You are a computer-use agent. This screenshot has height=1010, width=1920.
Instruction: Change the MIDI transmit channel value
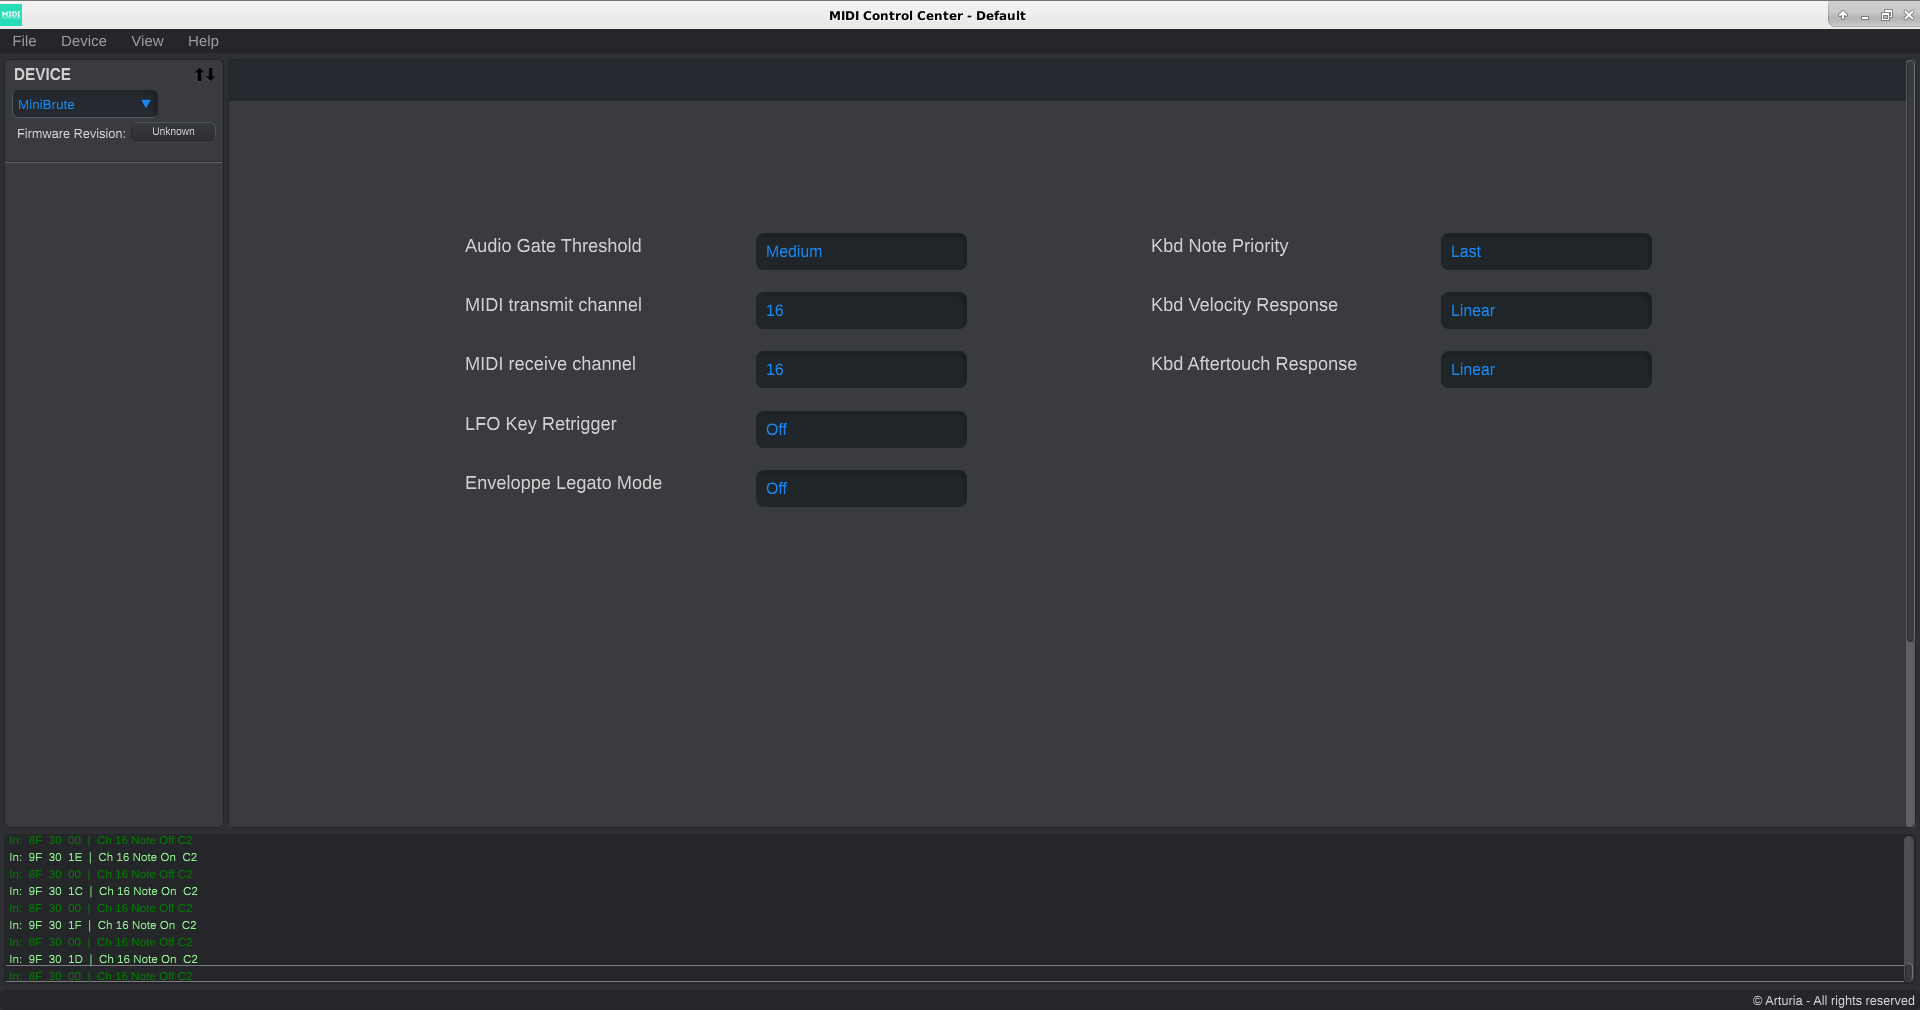pos(861,311)
